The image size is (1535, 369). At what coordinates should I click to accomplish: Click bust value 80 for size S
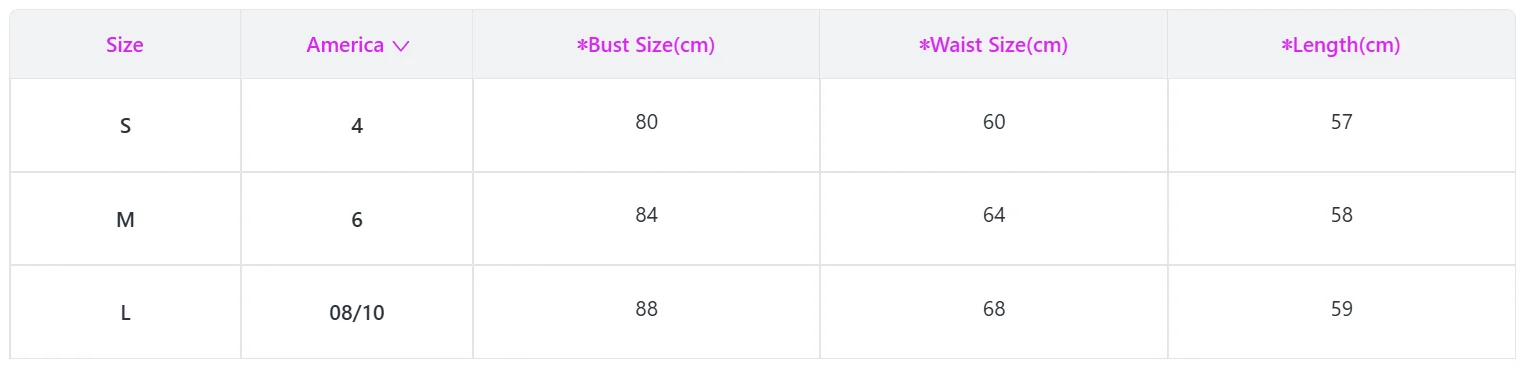click(646, 122)
